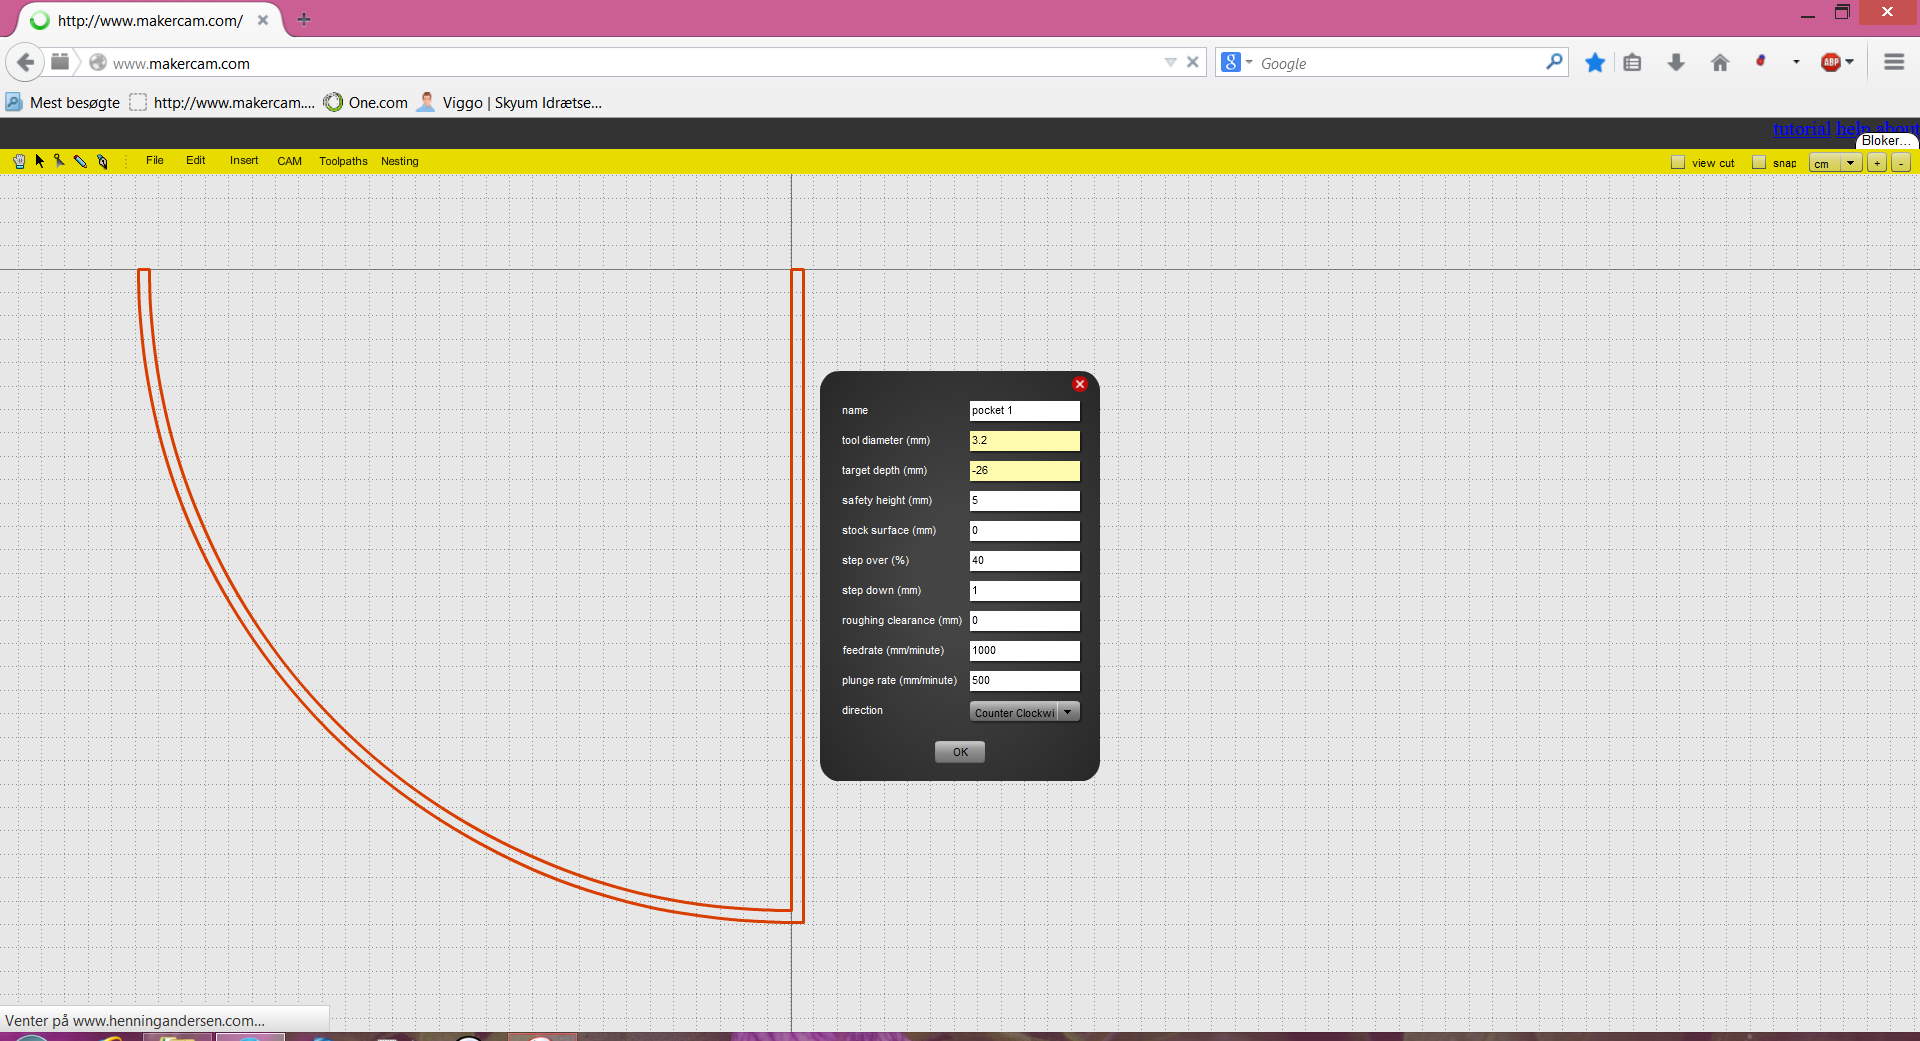Pick the pen path tool
This screenshot has height=1041, width=1920.
tap(102, 161)
